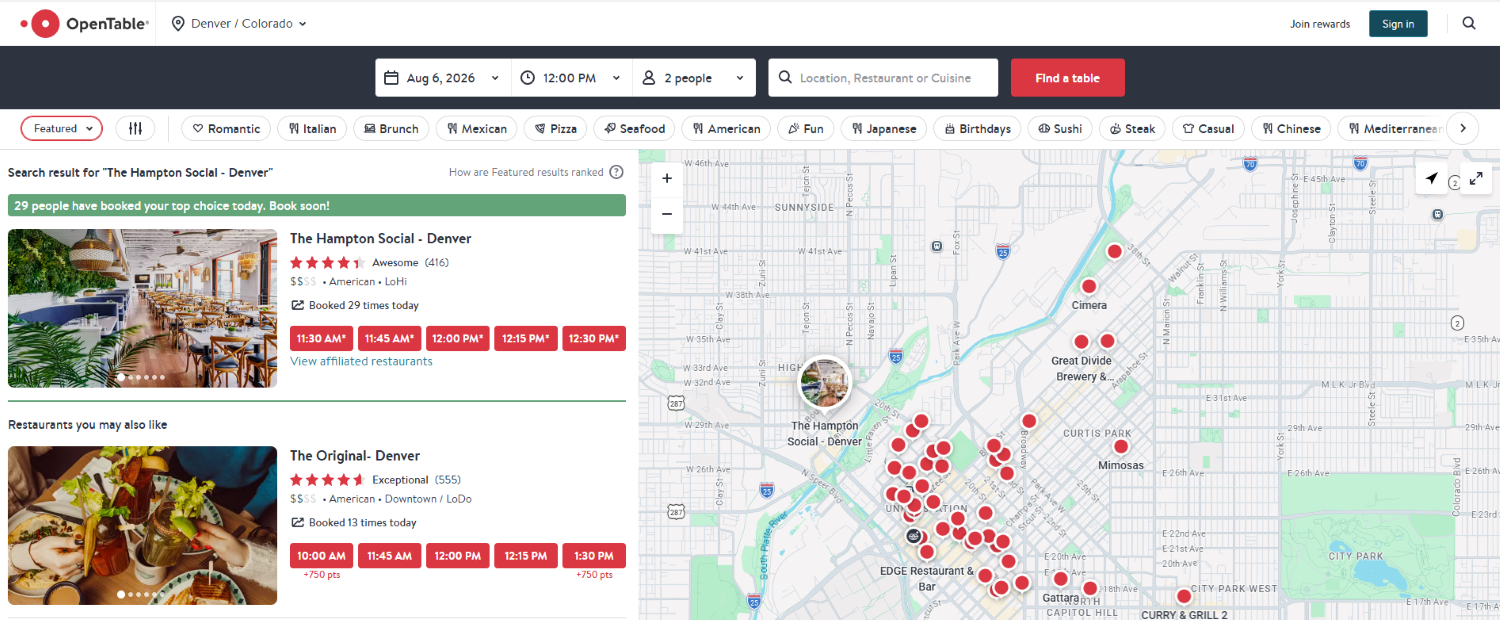Select the Mexican cuisine filter
Viewport: 1500px width, 620px height.
tap(477, 128)
